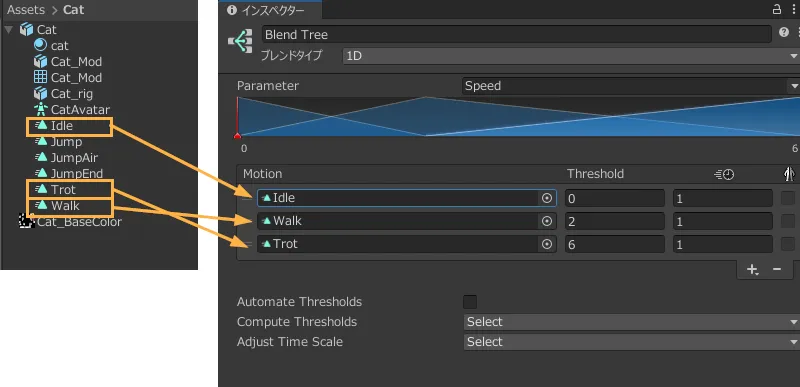Click the Walk threshold value field
800x387 pixels.
[x=615, y=221]
